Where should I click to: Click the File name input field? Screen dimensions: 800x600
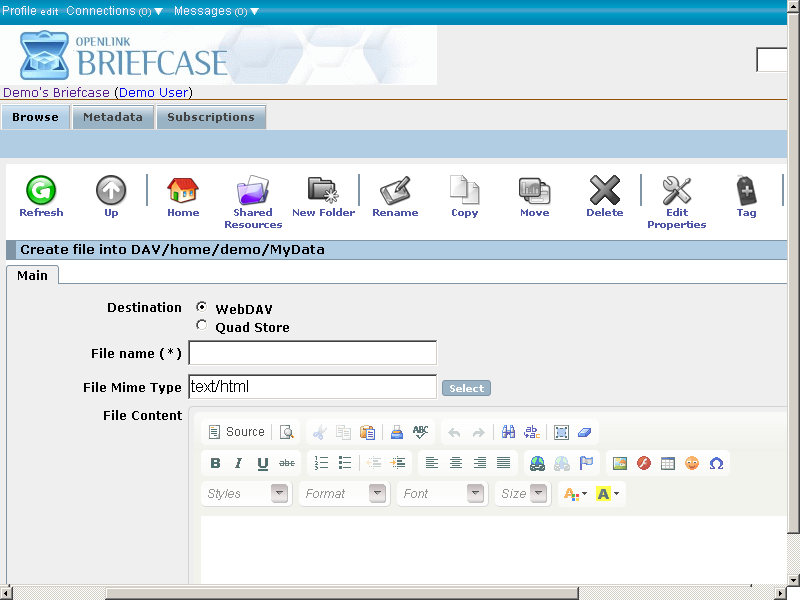coord(312,353)
